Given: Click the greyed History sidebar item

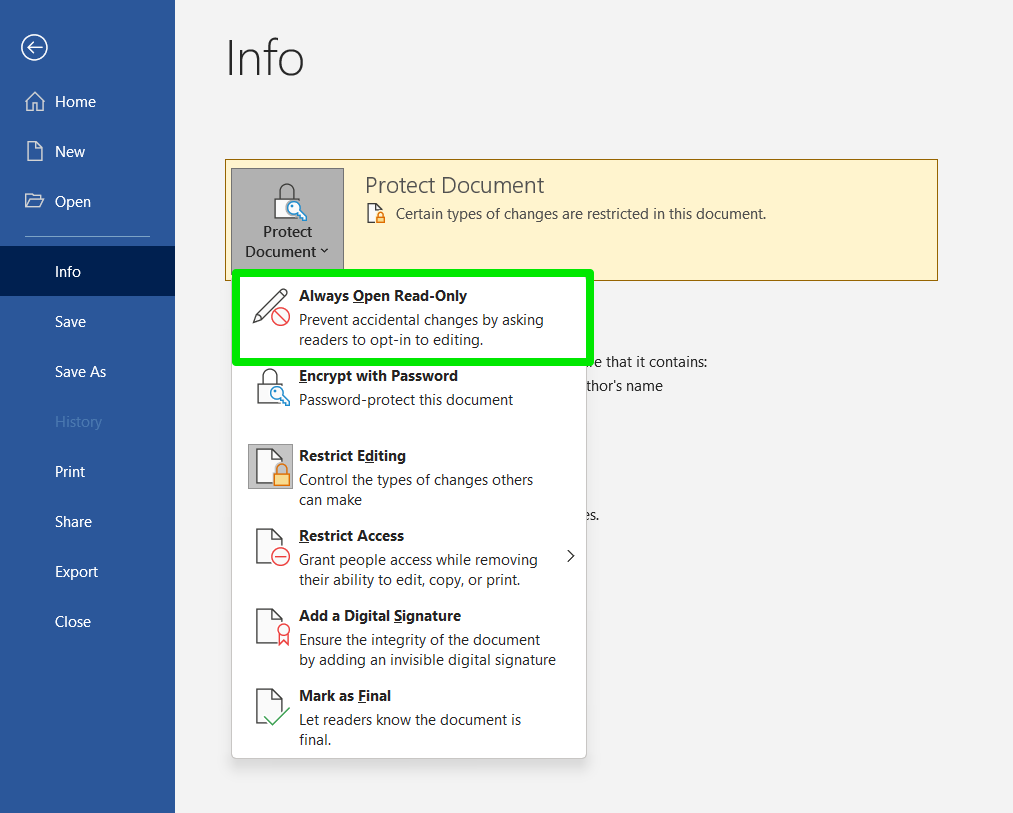Looking at the screenshot, I should point(87,421).
